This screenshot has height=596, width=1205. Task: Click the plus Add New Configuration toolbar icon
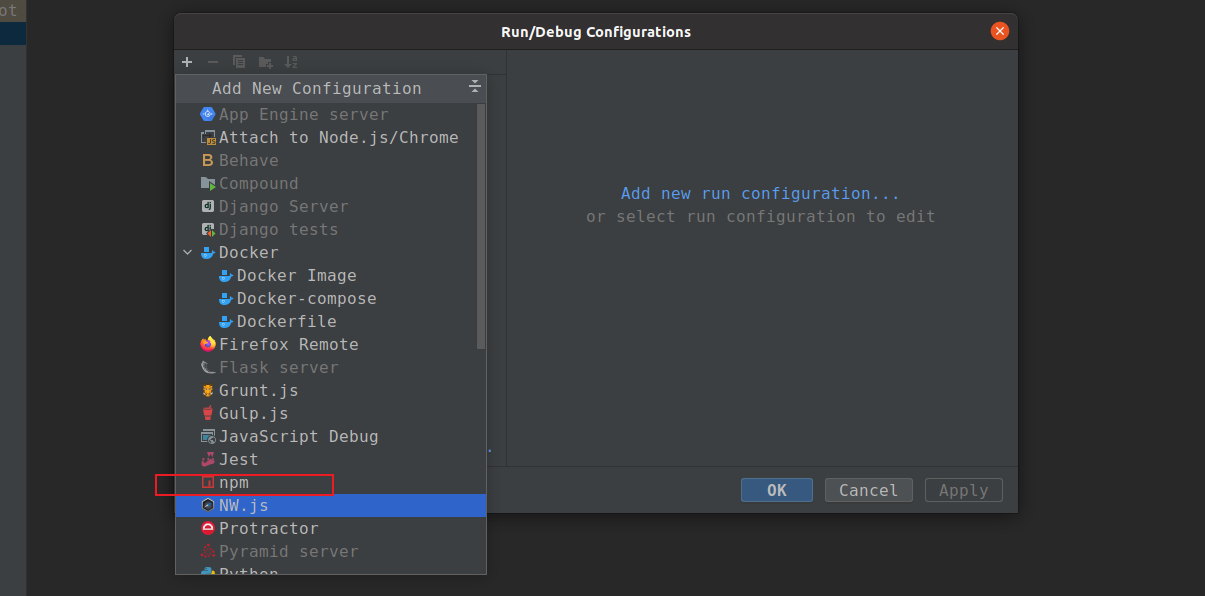tap(187, 62)
